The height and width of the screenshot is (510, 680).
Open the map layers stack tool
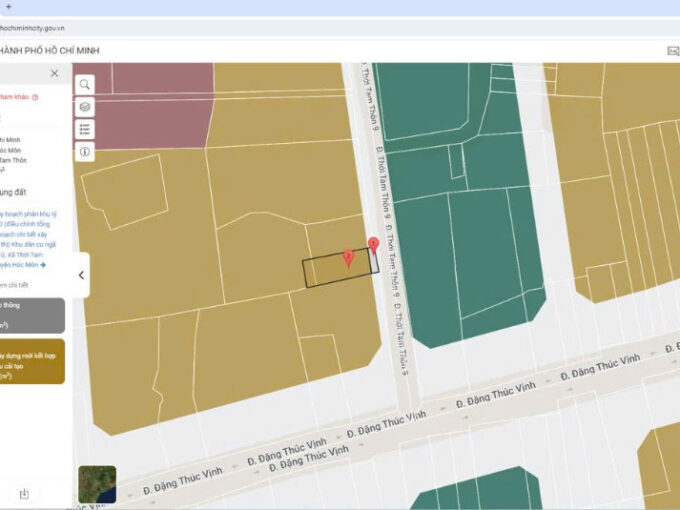click(85, 107)
